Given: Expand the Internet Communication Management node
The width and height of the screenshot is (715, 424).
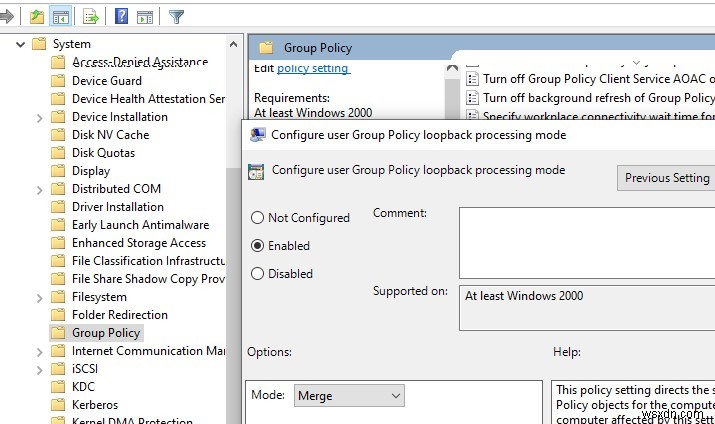Looking at the screenshot, I should click(x=40, y=352).
